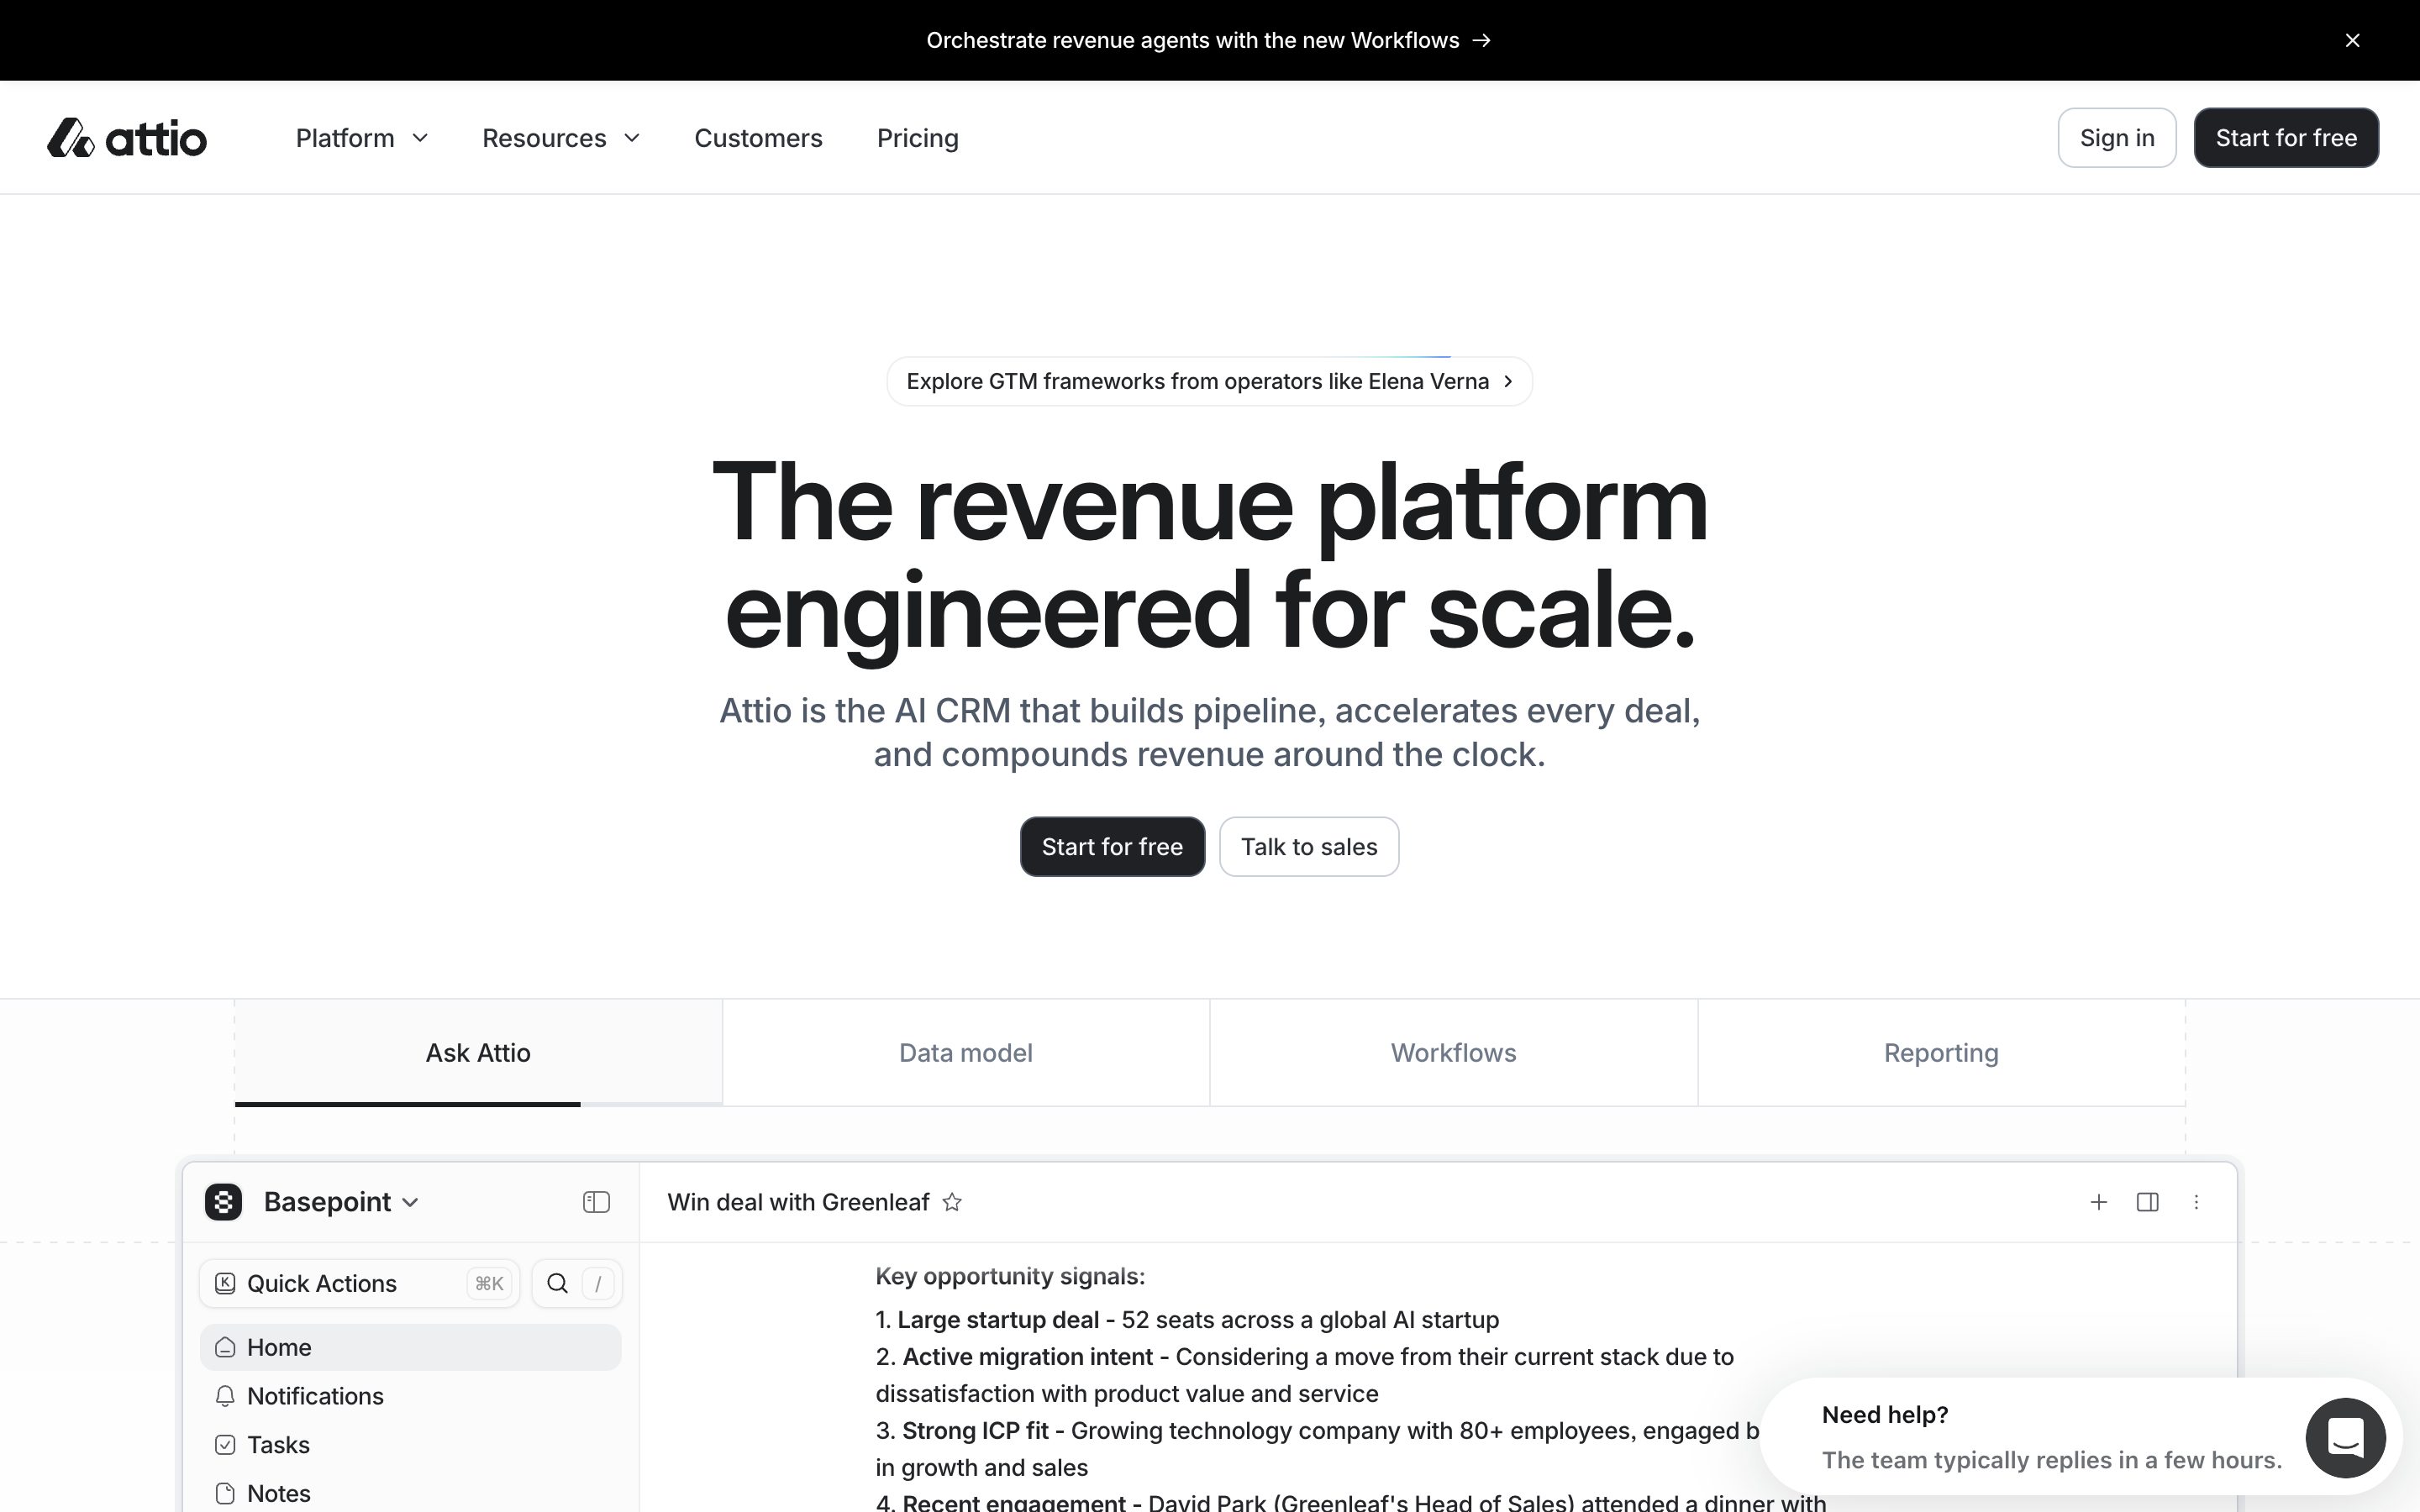Click the Notifications bell icon
Image resolution: width=2420 pixels, height=1512 pixels.
[225, 1396]
